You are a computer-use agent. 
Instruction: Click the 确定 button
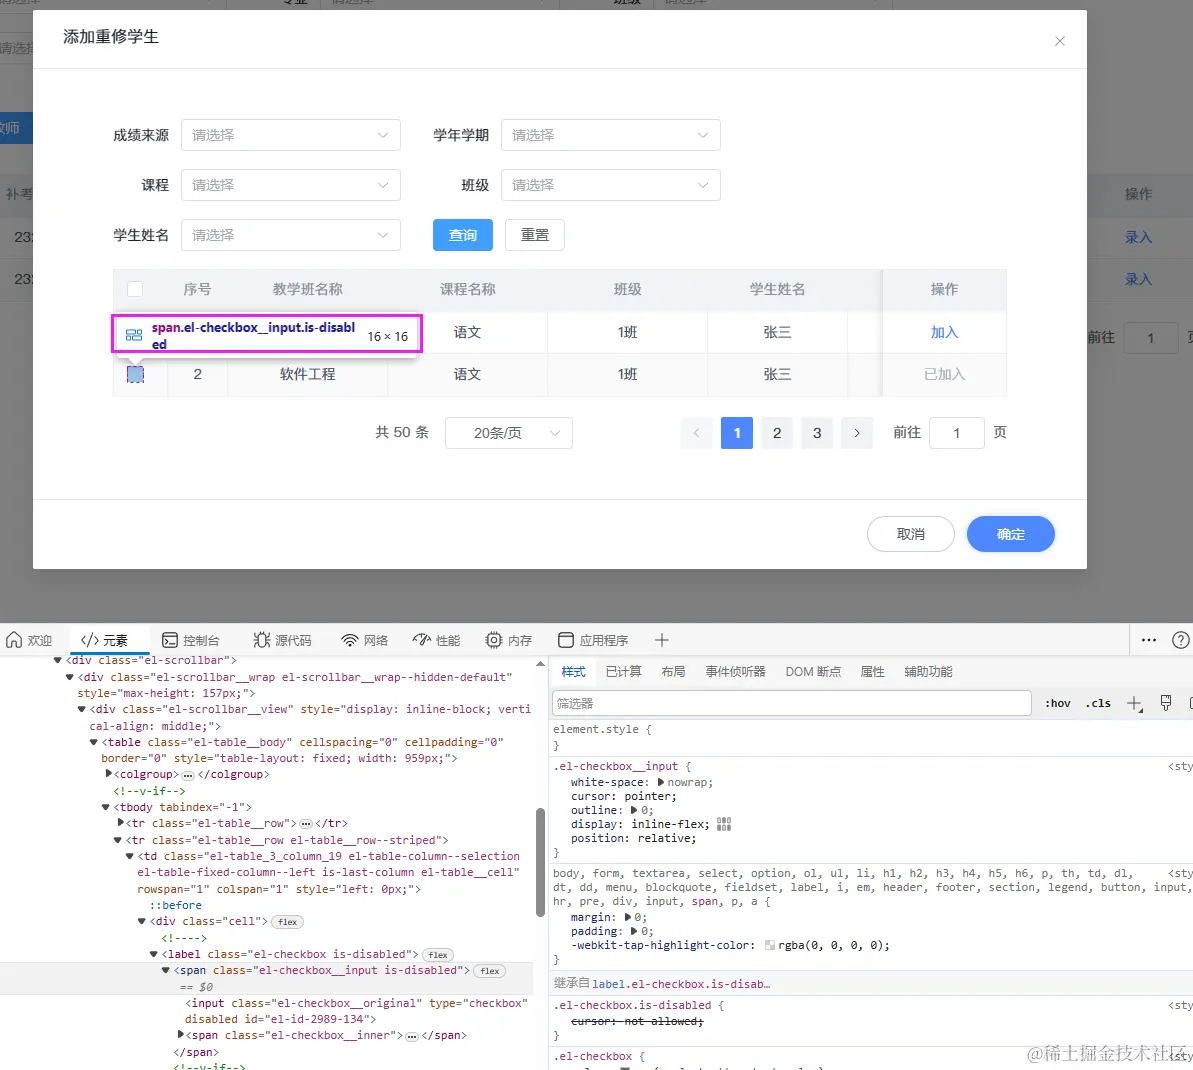click(1010, 534)
